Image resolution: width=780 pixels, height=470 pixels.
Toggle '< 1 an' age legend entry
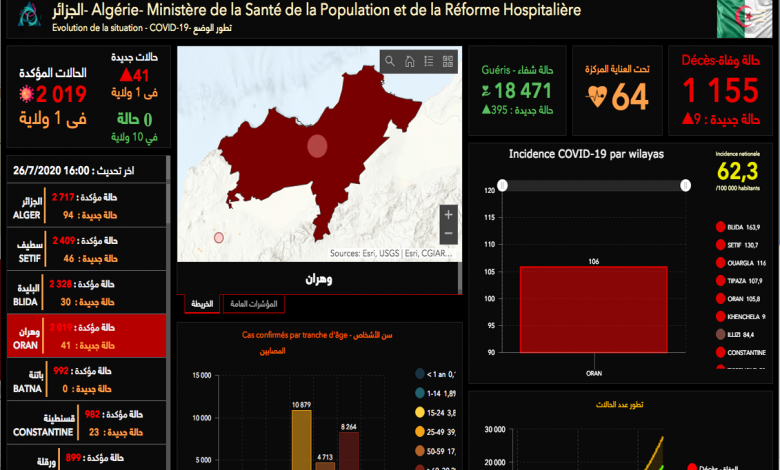[435, 374]
